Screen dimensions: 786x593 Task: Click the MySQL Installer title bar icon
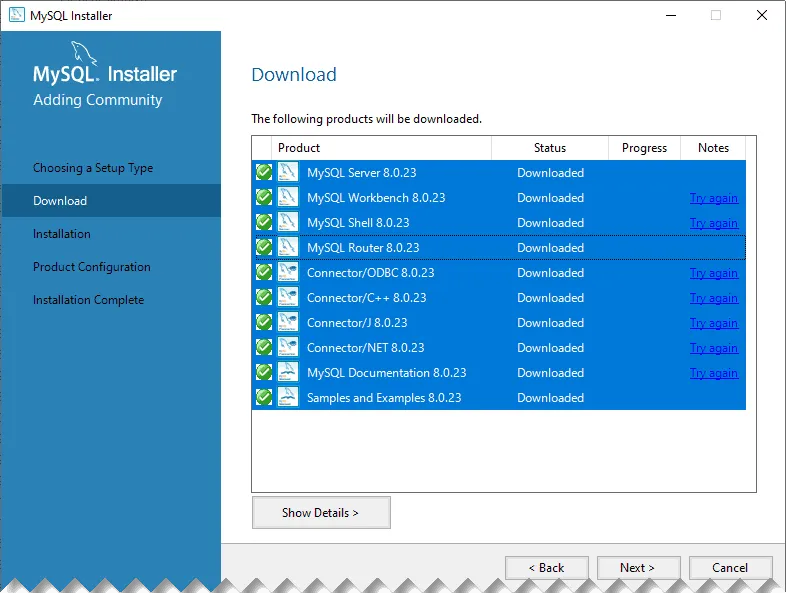(17, 15)
